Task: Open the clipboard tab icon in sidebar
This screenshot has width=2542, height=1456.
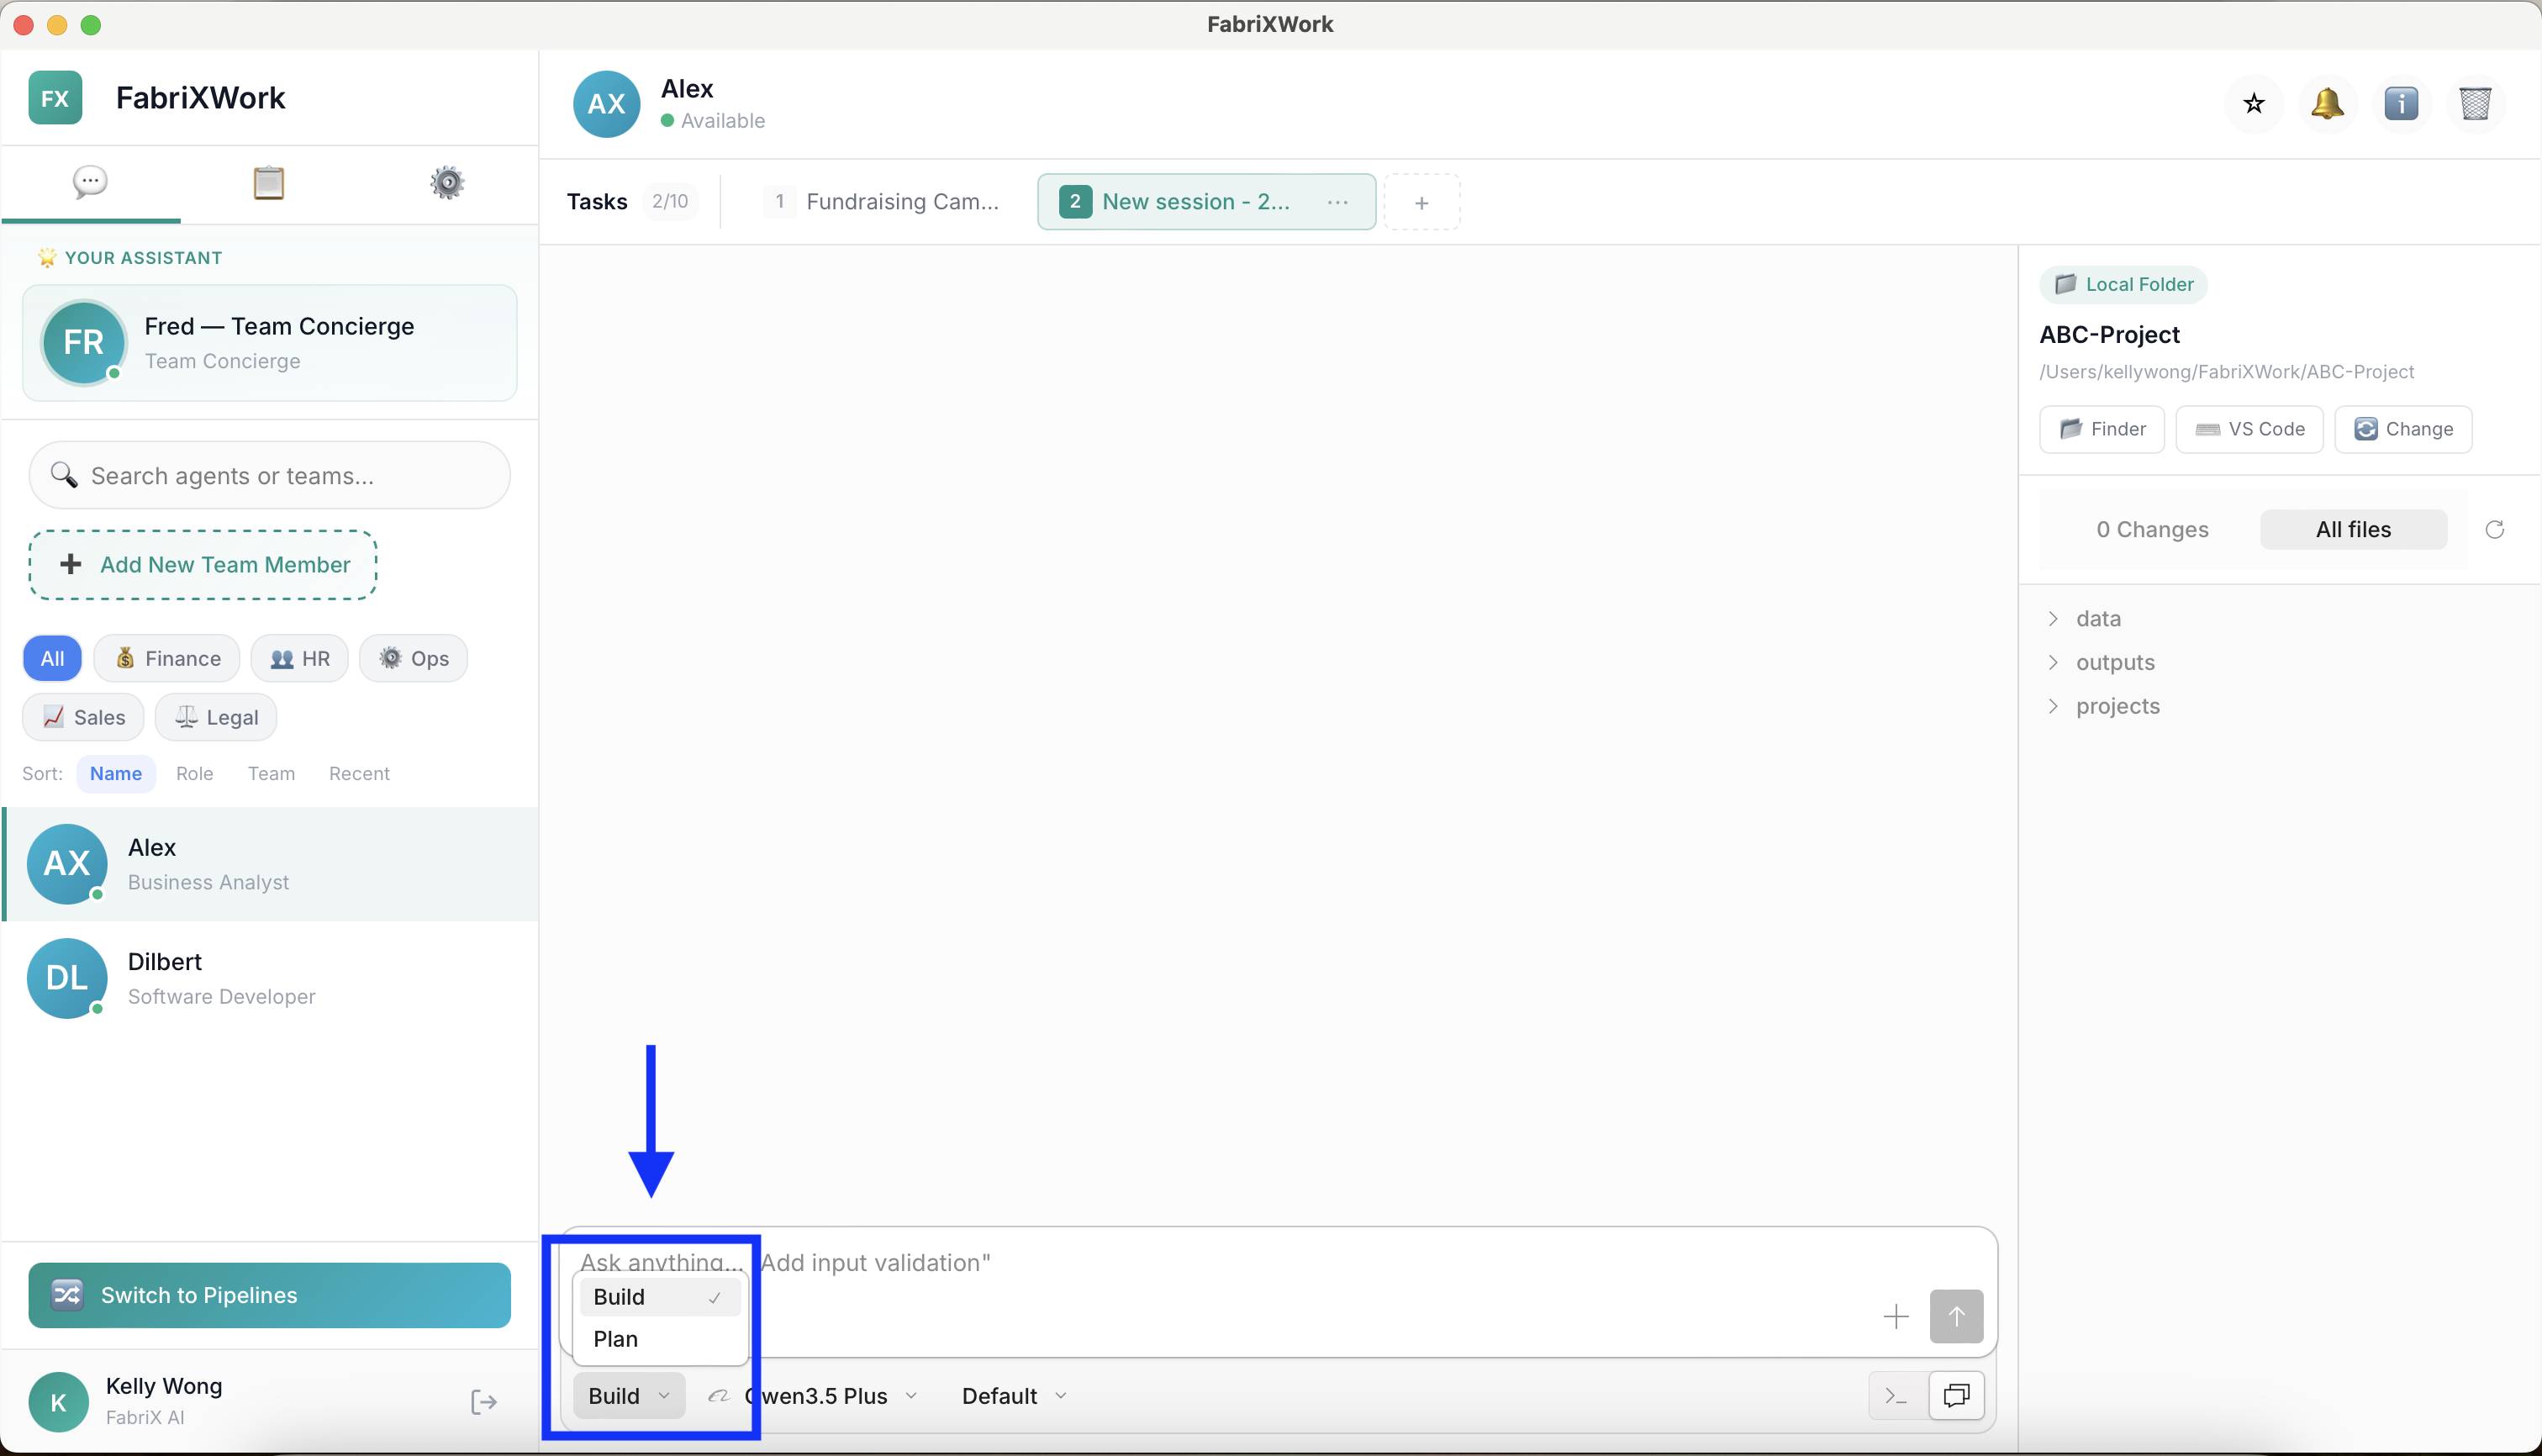Action: pos(268,183)
